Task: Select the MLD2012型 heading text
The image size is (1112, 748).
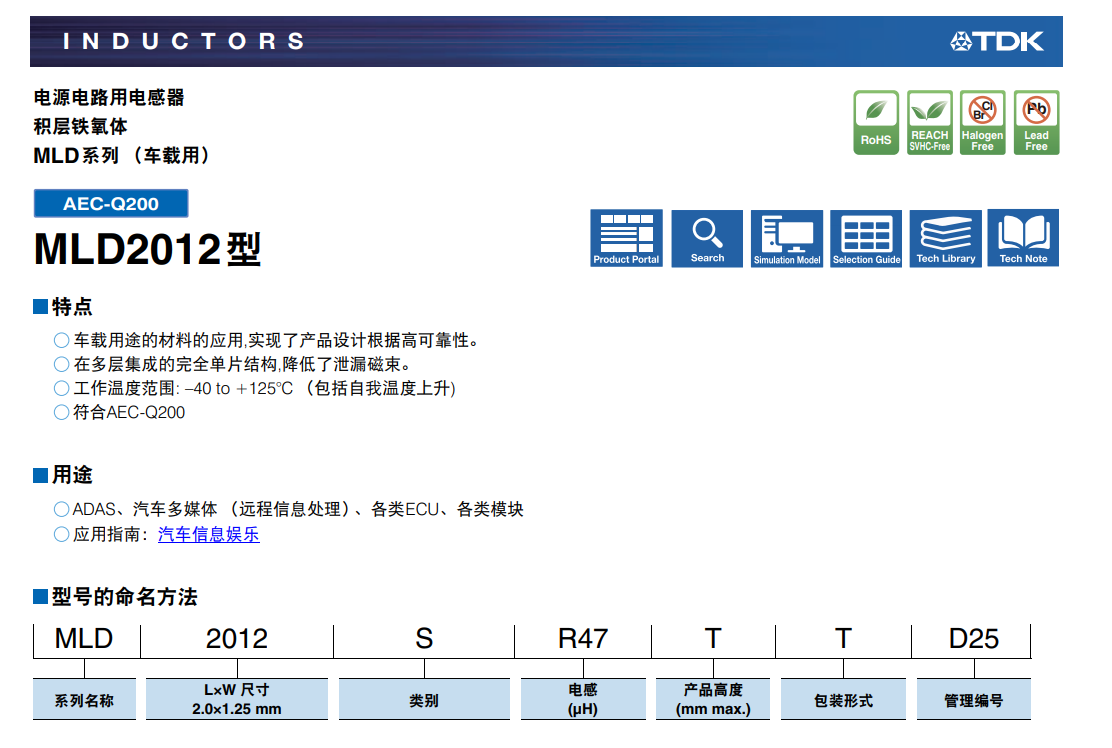Action: point(148,250)
